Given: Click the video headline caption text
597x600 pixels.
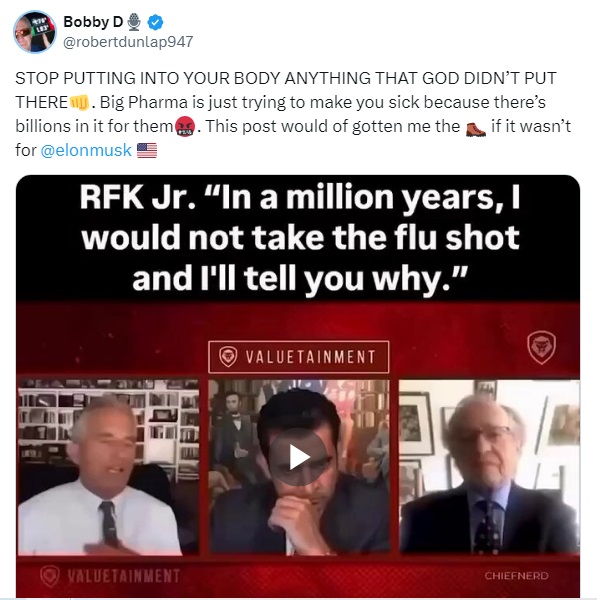Looking at the screenshot, I should pyautogui.click(x=300, y=237).
